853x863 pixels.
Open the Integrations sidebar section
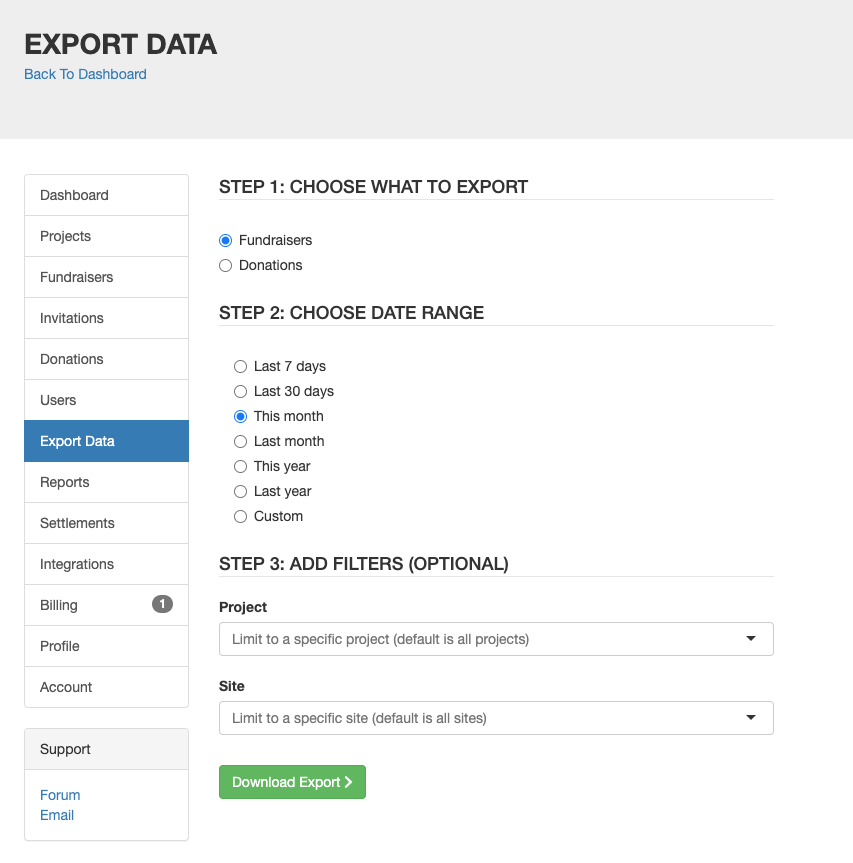coord(106,564)
